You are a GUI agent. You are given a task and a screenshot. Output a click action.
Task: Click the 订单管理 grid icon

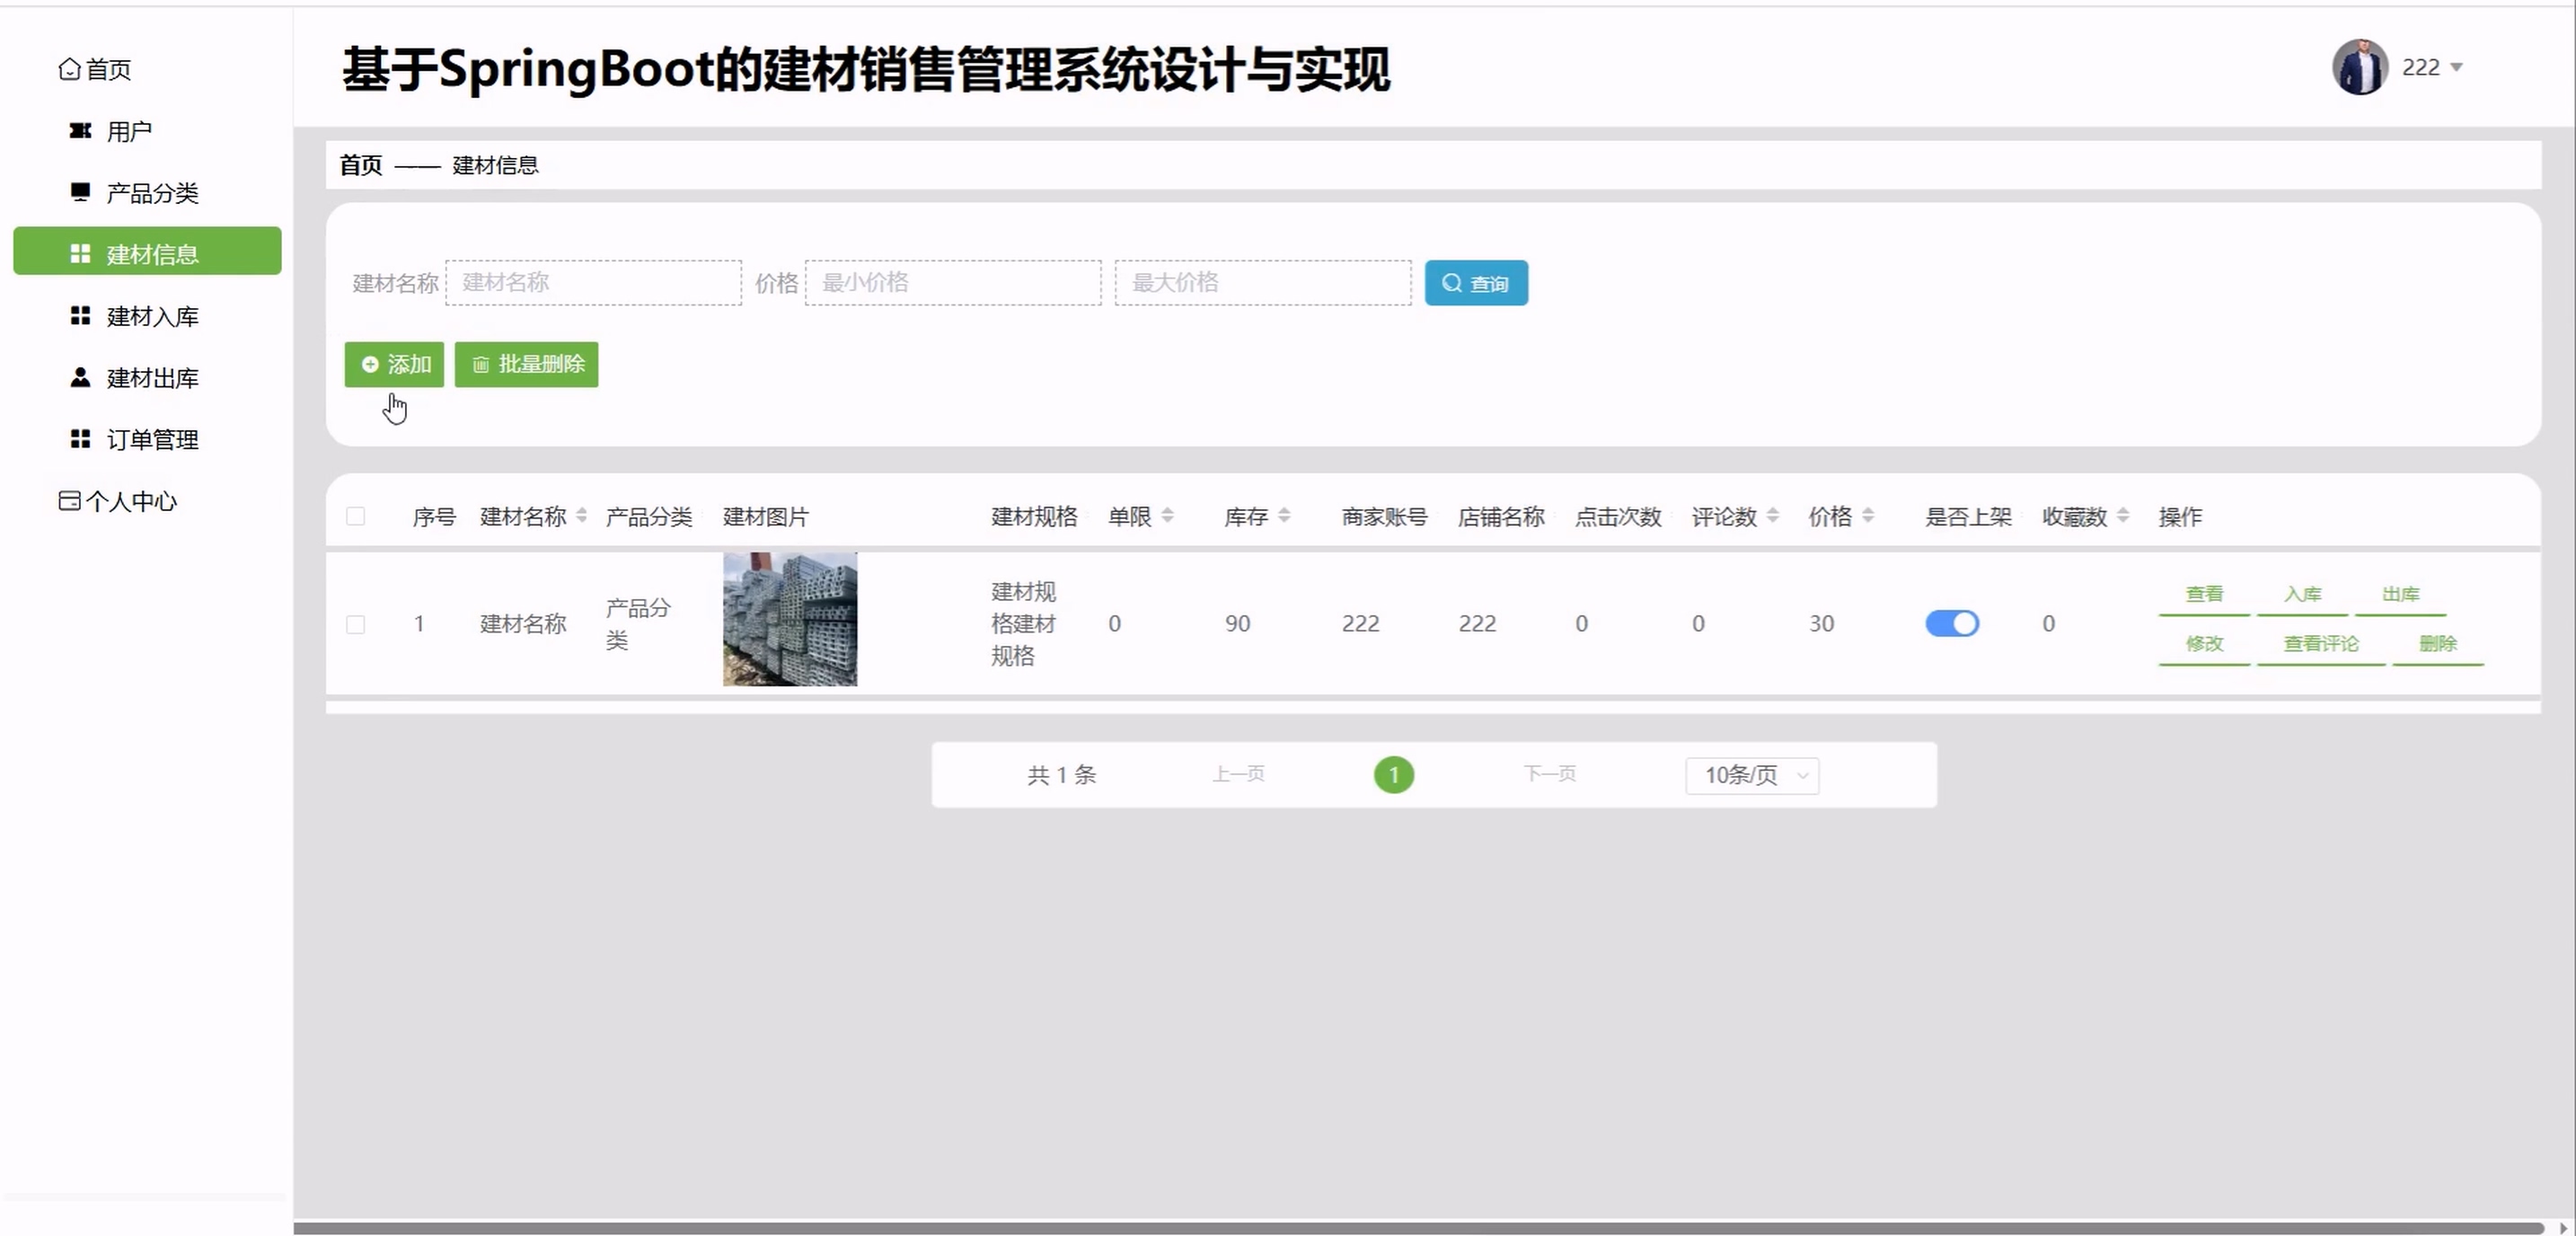(x=80, y=439)
